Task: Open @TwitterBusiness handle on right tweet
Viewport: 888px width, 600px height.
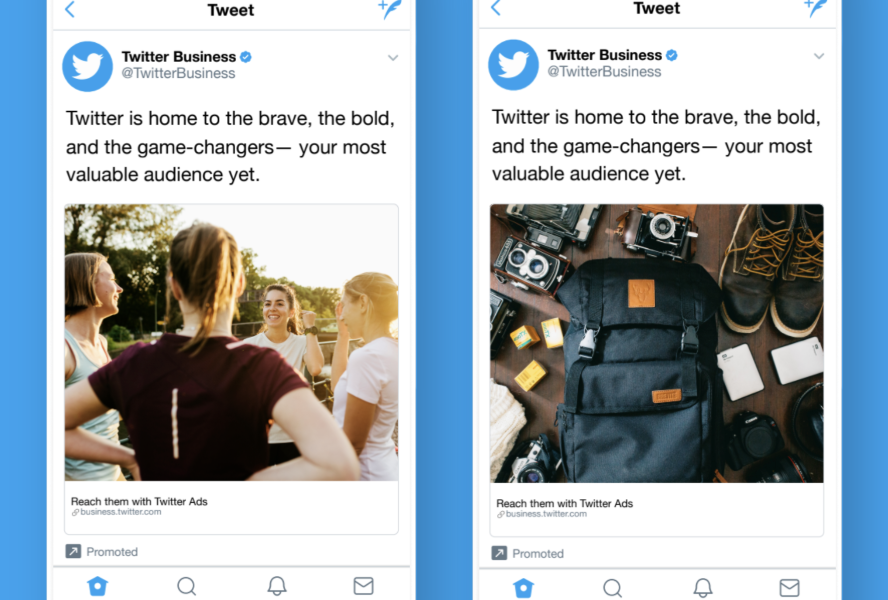Action: click(x=604, y=72)
